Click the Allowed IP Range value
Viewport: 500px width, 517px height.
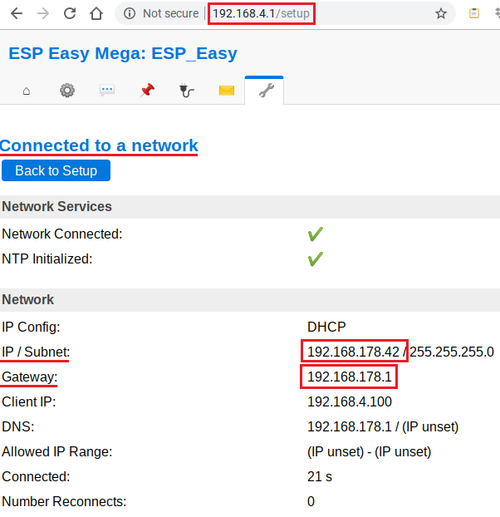369,452
